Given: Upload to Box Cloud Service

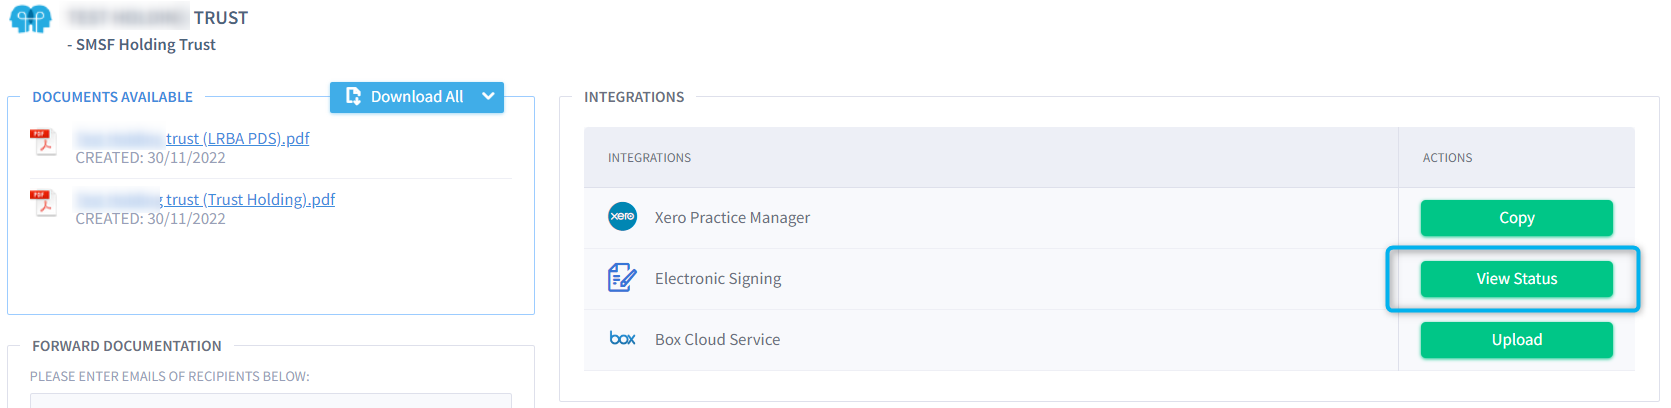Looking at the screenshot, I should [1516, 340].
